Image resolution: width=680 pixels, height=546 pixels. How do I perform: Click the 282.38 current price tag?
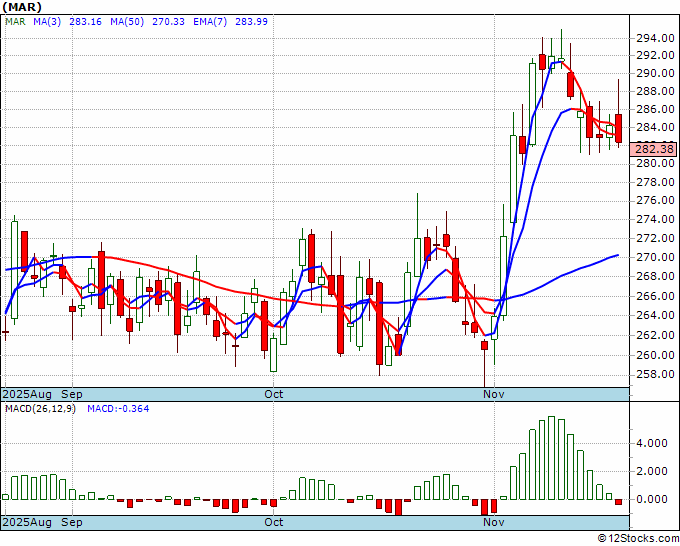654,149
